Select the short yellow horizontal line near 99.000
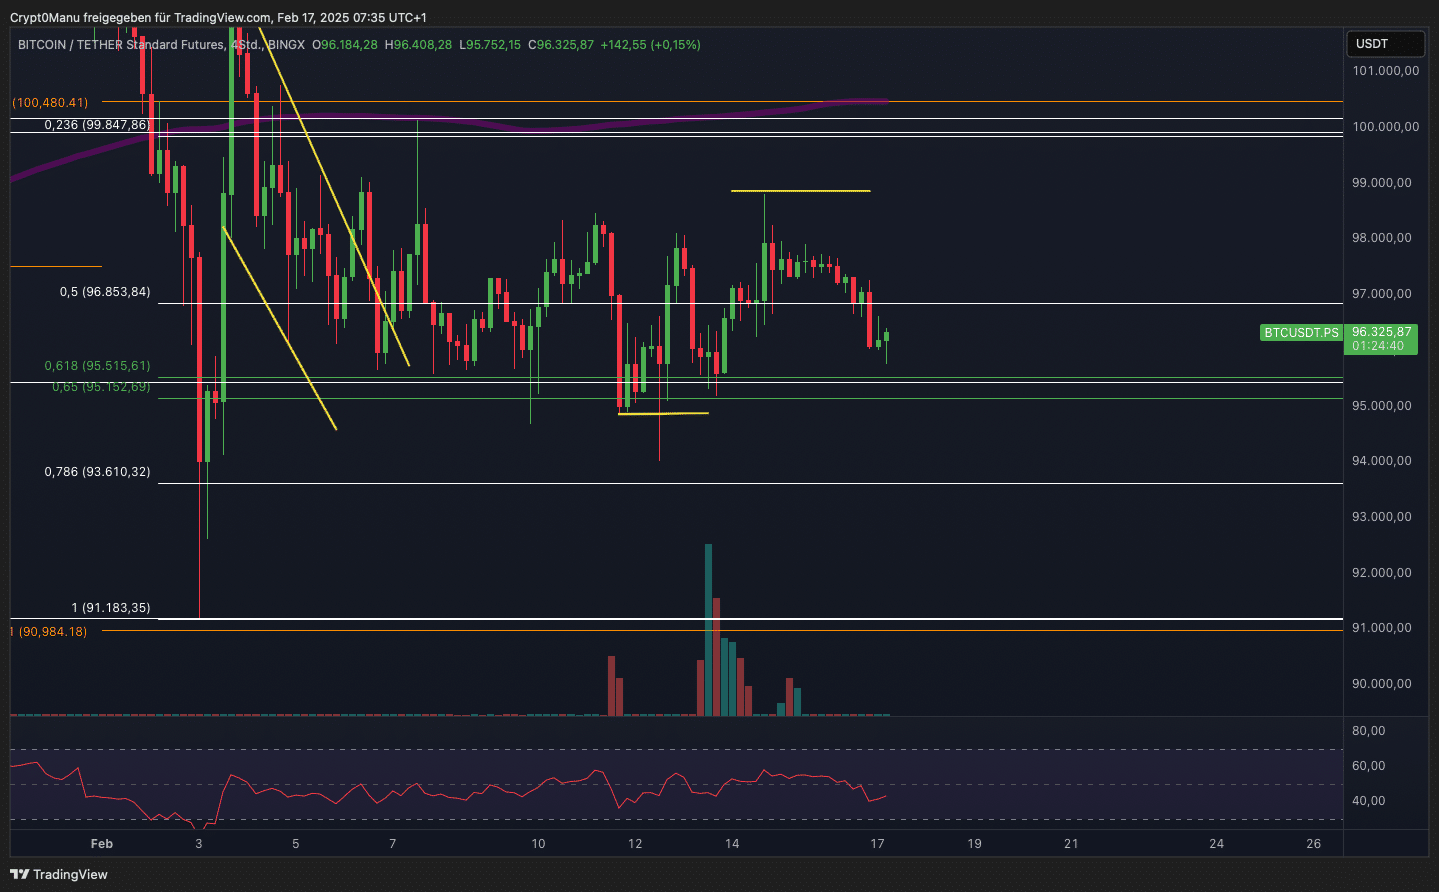Screen dimensions: 1439x892 coord(800,191)
